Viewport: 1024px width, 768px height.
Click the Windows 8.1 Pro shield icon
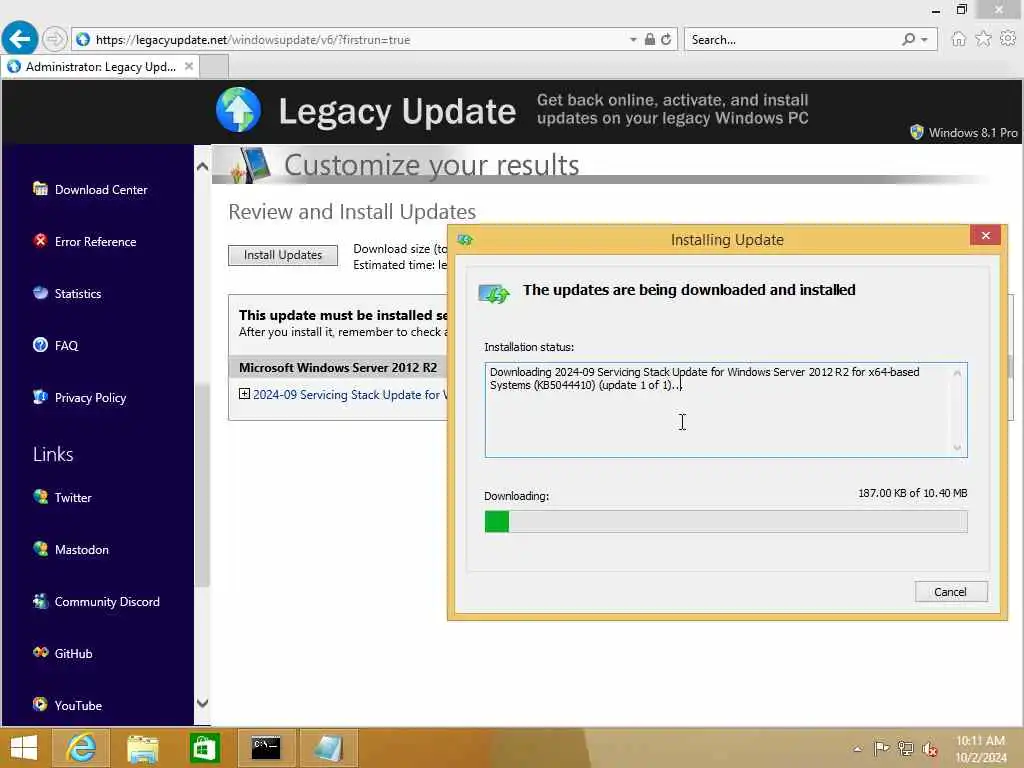tap(917, 132)
